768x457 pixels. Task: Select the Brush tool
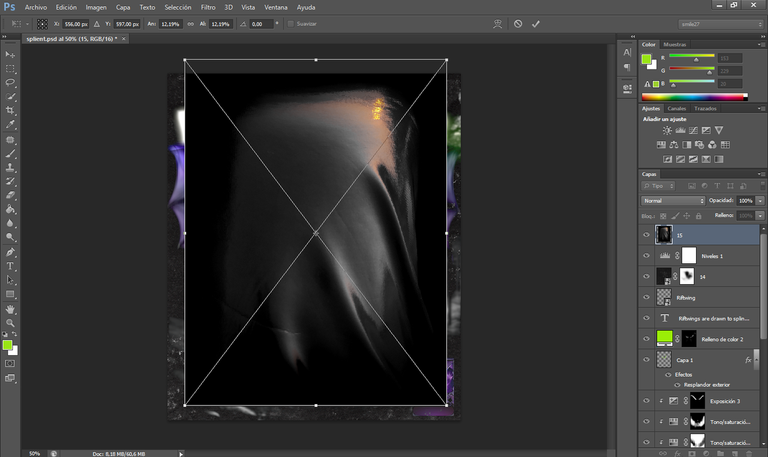(10, 154)
